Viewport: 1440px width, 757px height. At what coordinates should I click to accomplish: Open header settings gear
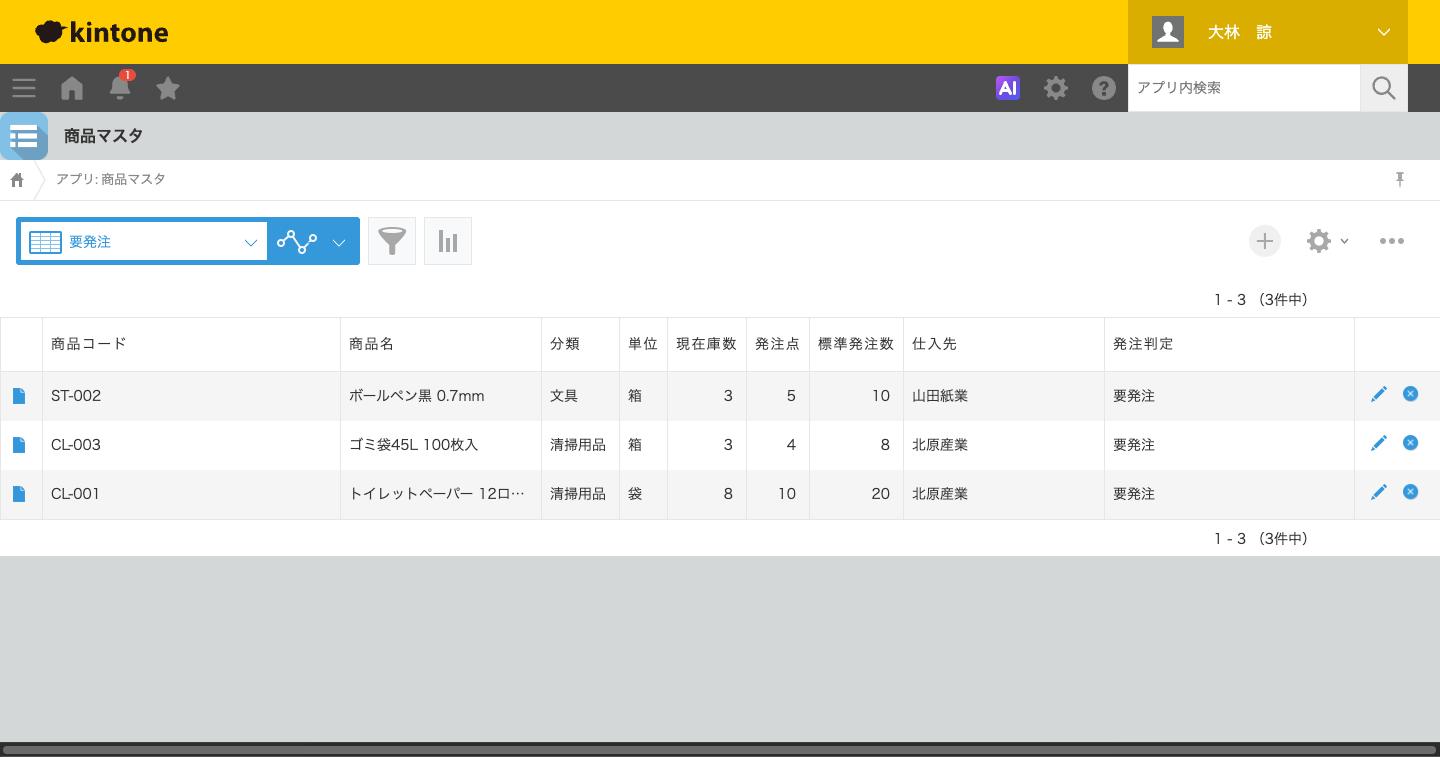(1056, 88)
